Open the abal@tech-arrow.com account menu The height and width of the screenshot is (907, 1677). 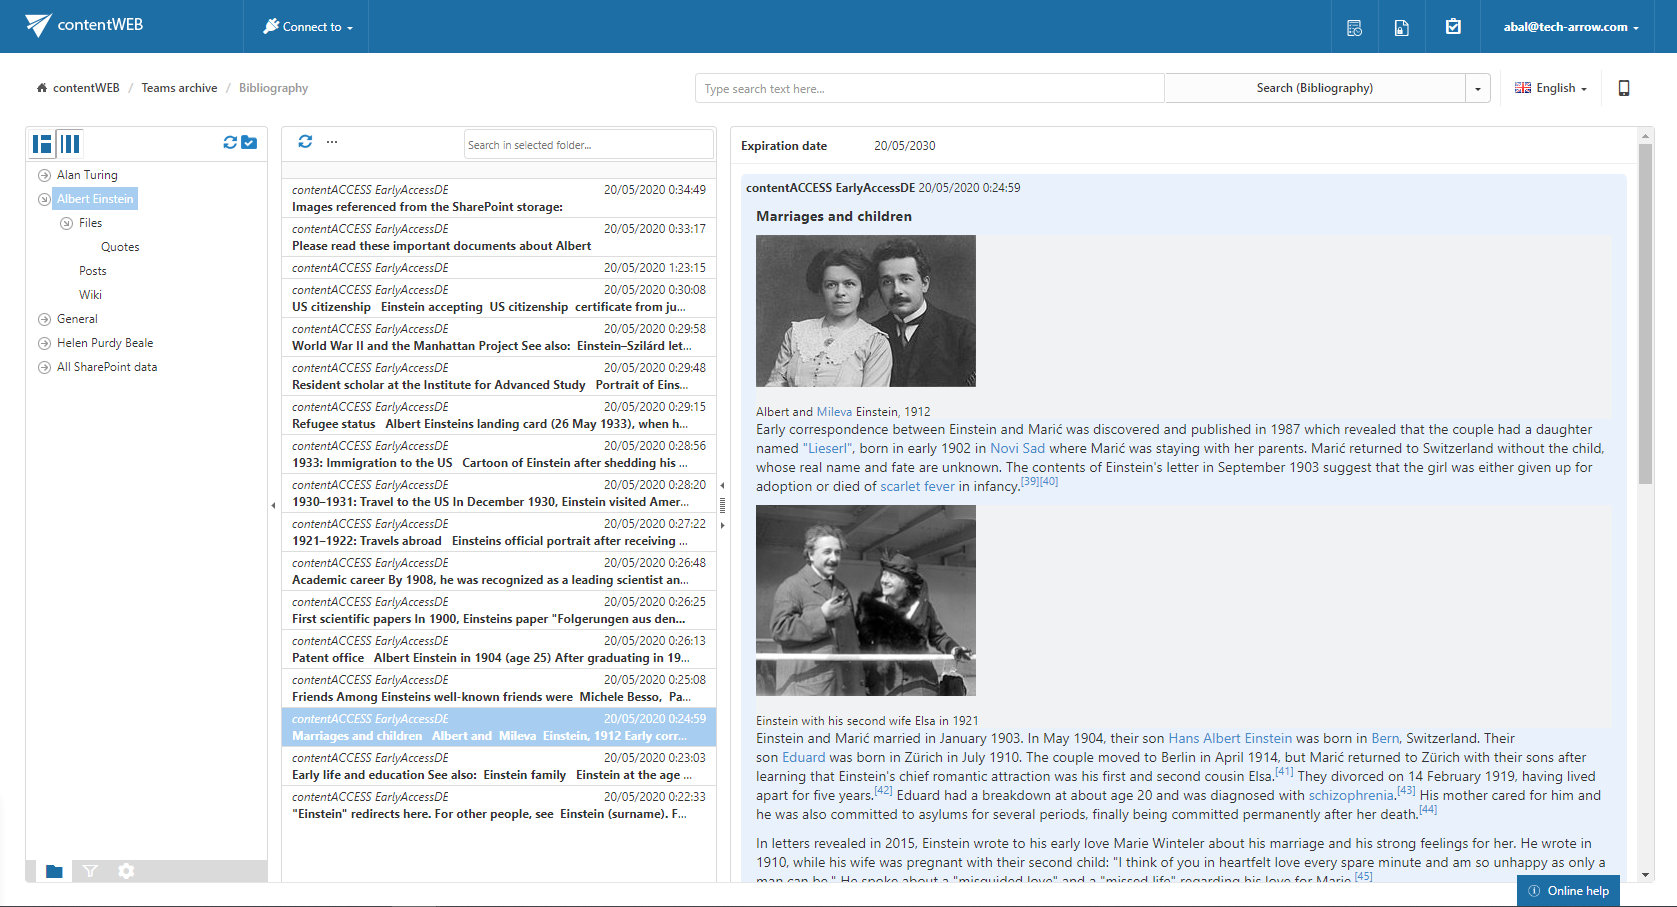(1570, 27)
